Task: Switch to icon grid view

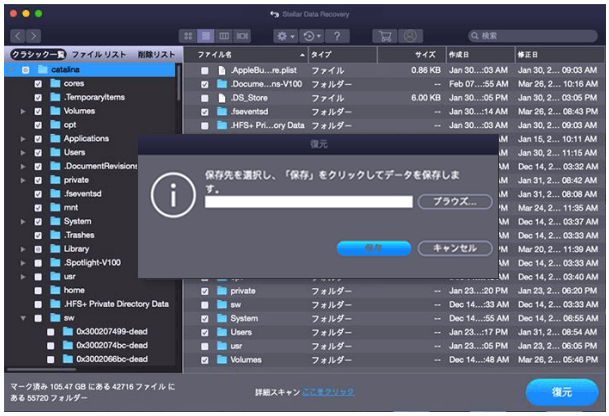Action: coord(188,36)
